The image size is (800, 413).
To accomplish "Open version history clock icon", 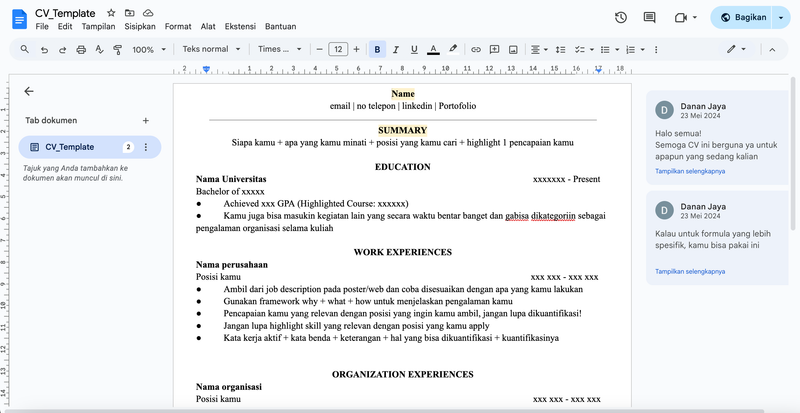I will 620,17.
